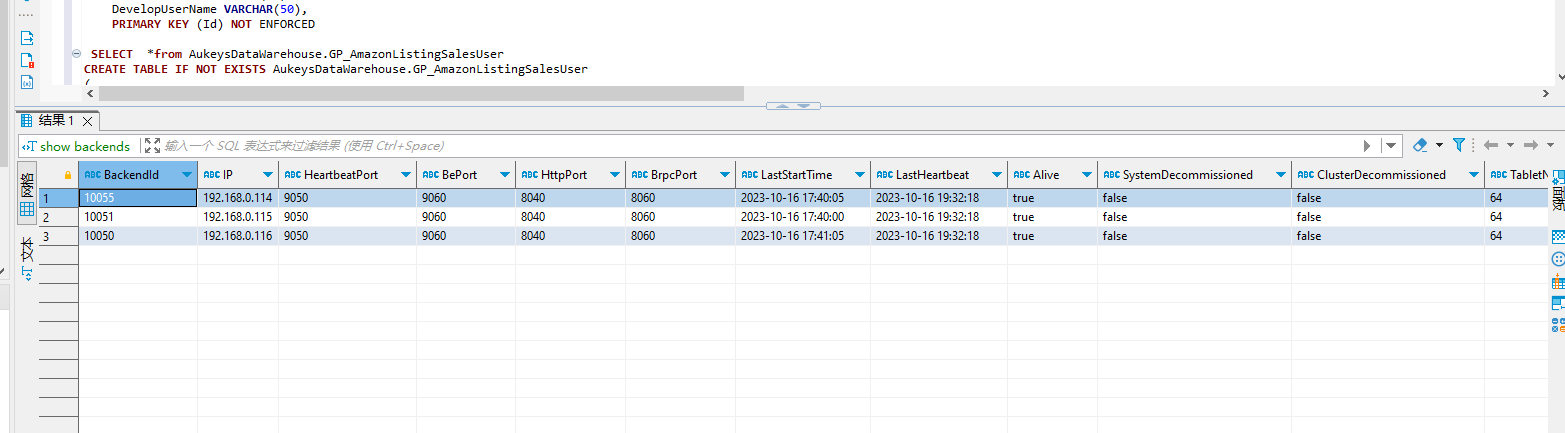Open the IP column filter dropdown
This screenshot has width=1565, height=433.
pyautogui.click(x=267, y=174)
